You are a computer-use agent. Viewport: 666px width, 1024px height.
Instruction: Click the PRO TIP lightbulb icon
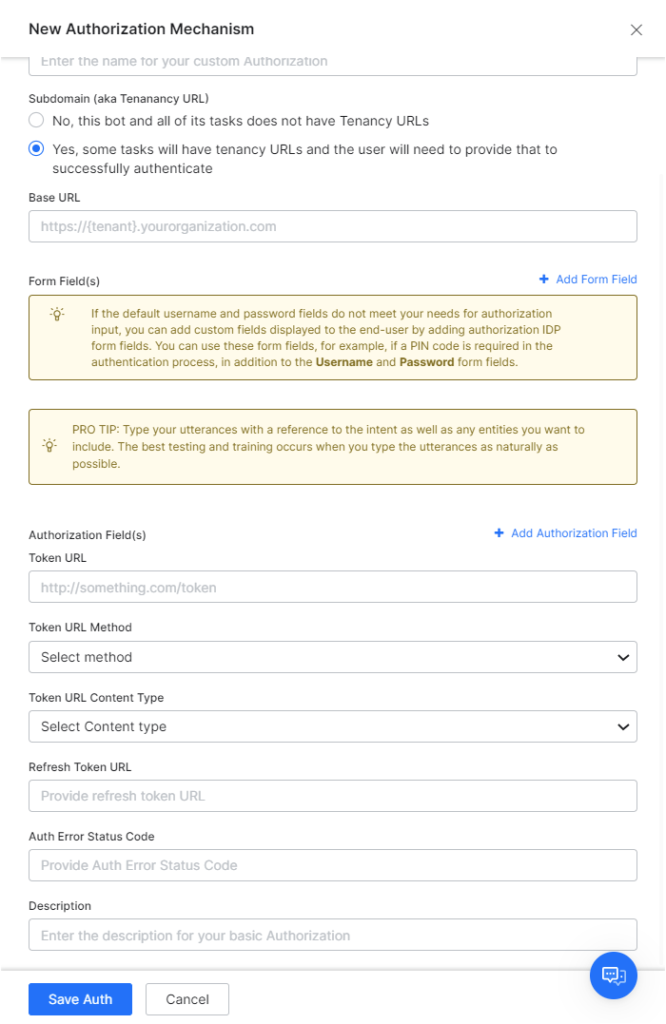tap(49, 446)
